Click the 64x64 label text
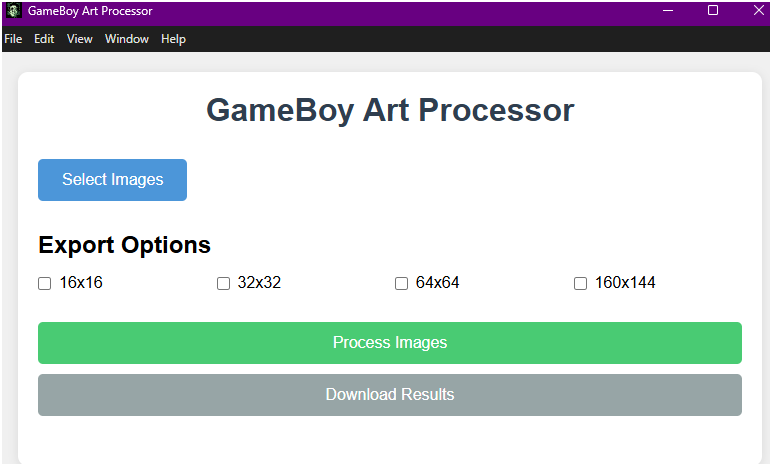The height and width of the screenshot is (466, 772). [x=438, y=283]
